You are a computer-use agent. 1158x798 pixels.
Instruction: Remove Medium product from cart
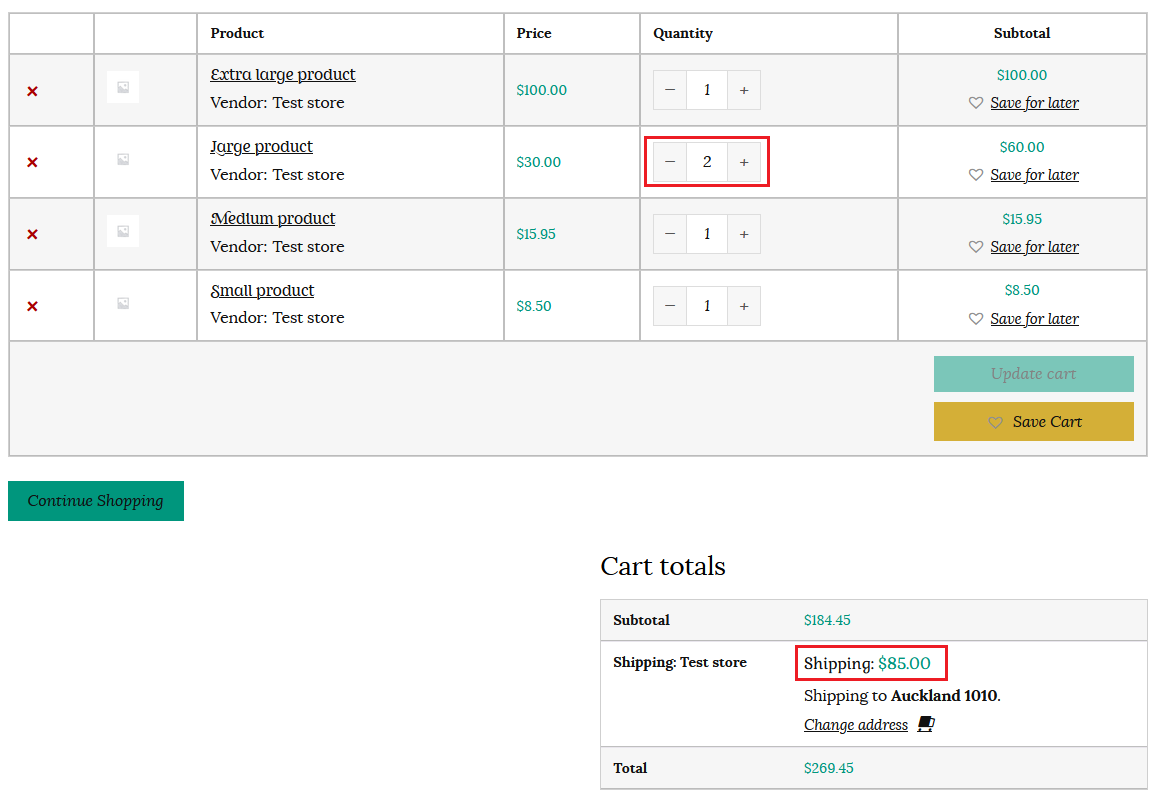pyautogui.click(x=32, y=234)
